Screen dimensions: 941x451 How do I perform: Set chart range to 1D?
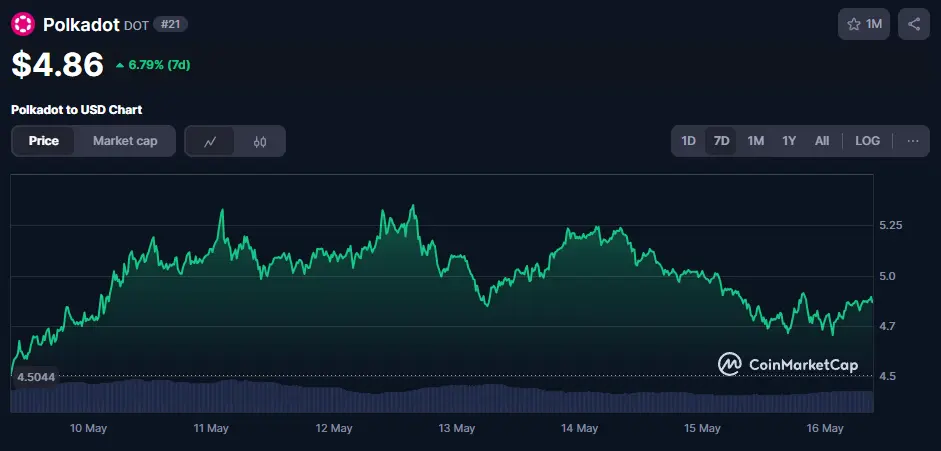(x=688, y=141)
